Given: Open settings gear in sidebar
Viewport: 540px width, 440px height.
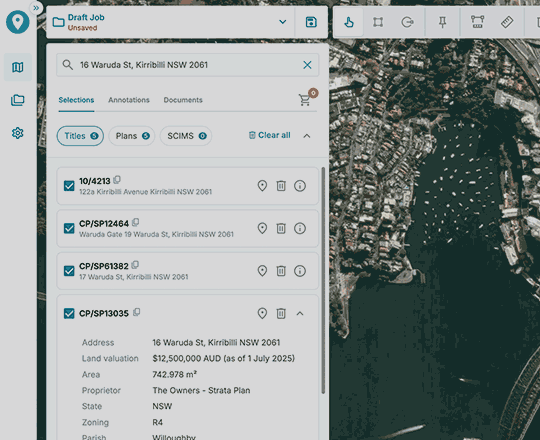Looking at the screenshot, I should tap(18, 133).
